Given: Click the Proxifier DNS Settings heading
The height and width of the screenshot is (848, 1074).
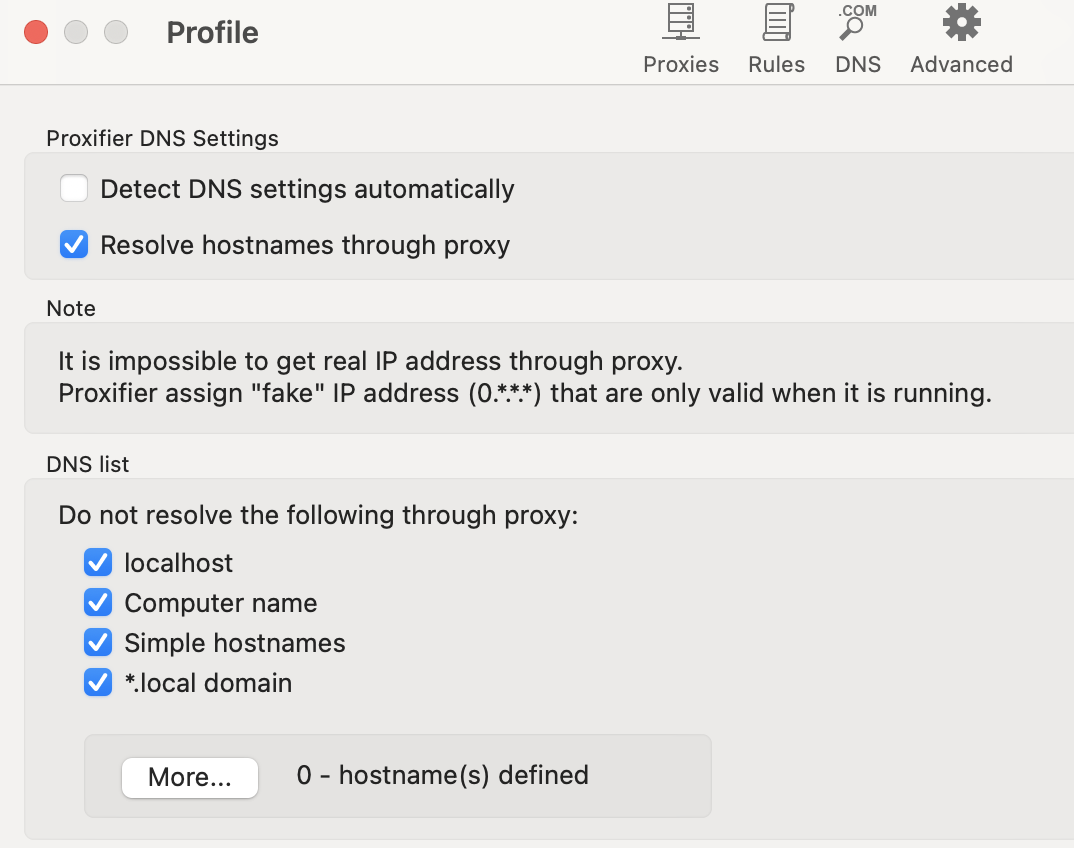Looking at the screenshot, I should click(x=162, y=138).
